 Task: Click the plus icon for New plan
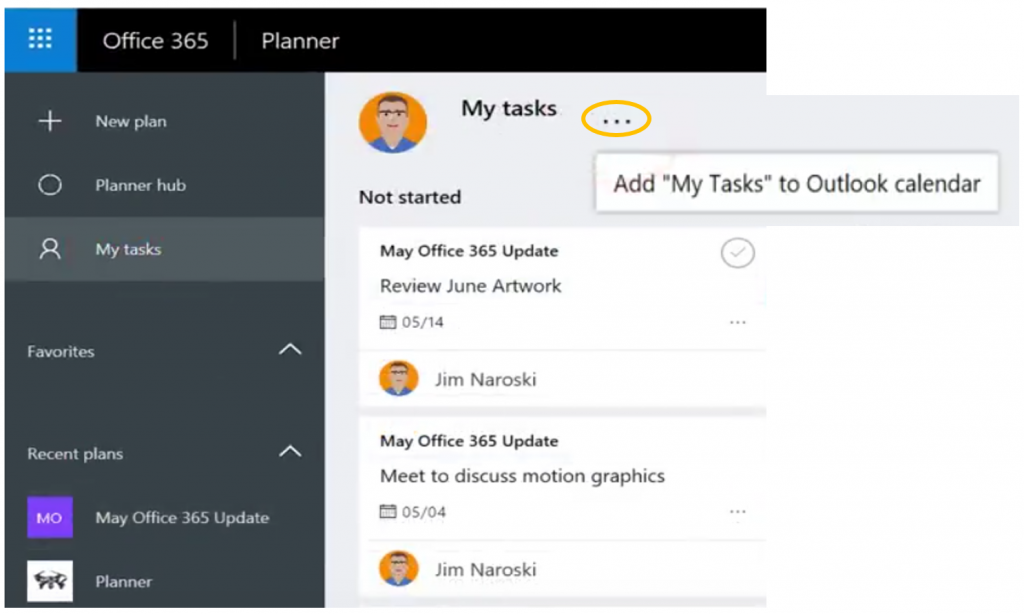pyautogui.click(x=50, y=121)
